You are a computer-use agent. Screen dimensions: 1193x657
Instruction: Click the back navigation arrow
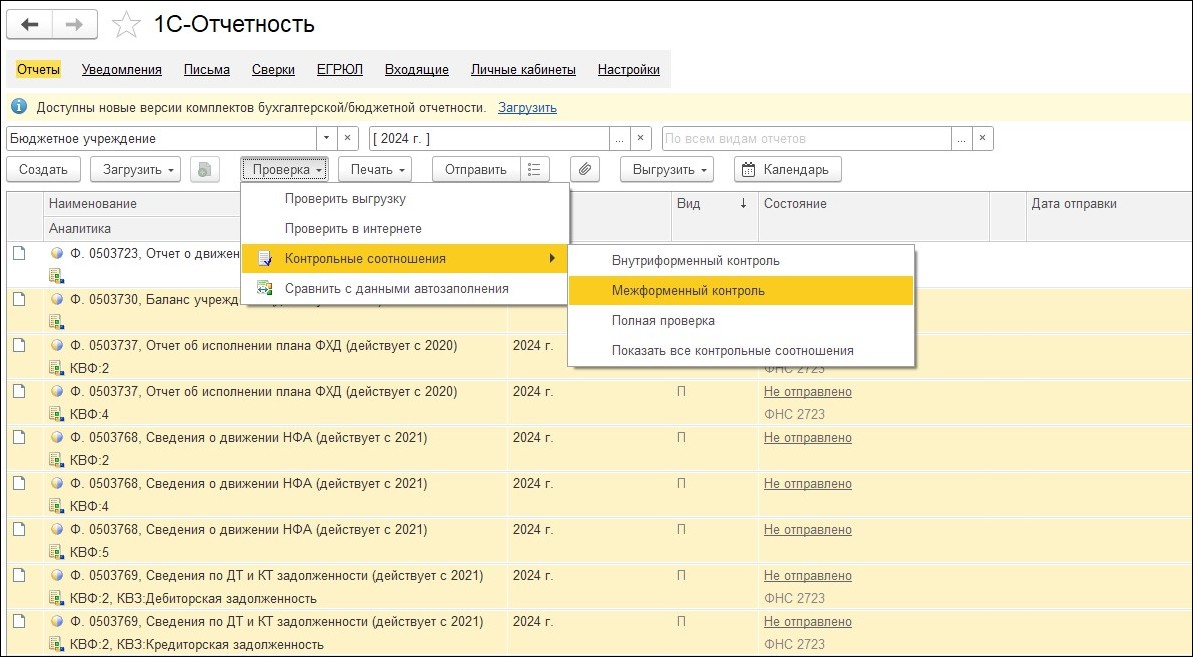click(x=30, y=24)
